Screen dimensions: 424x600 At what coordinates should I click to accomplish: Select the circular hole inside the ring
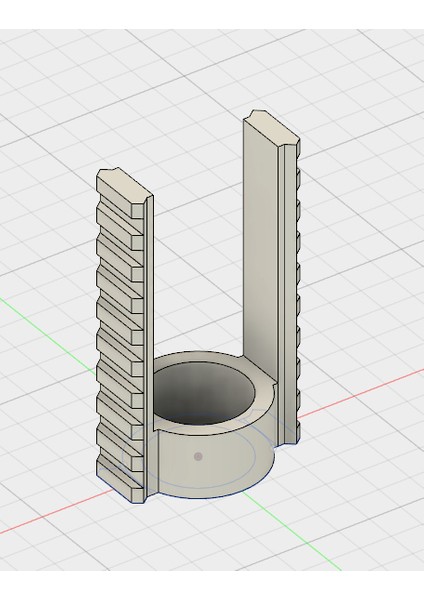point(204,394)
